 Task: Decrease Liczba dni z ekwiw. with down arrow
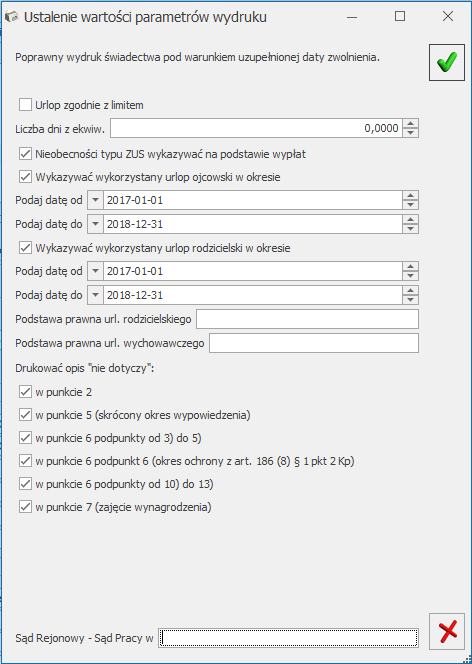tap(410, 133)
